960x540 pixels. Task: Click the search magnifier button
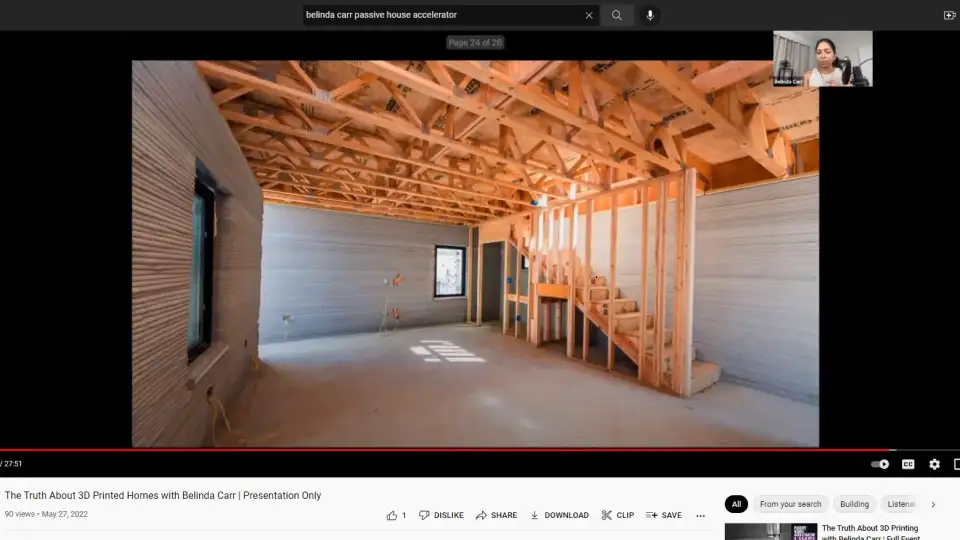[617, 15]
